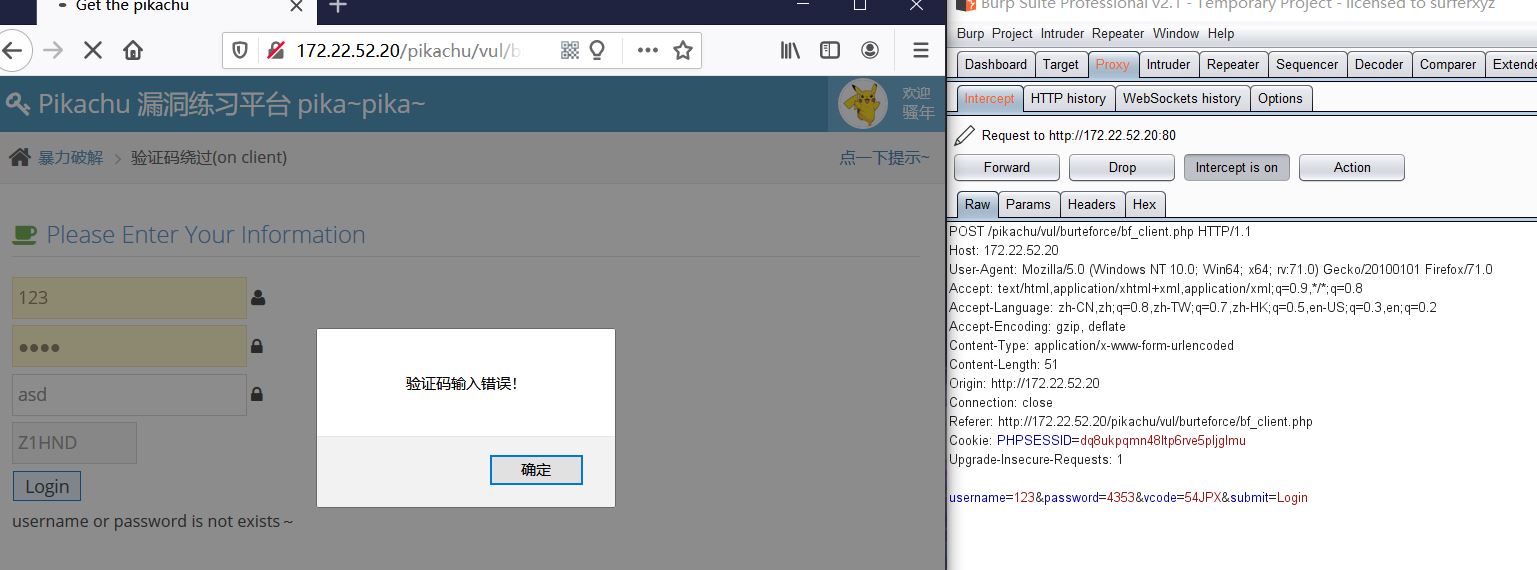
Task: Open Project menu in Burp Suite
Action: 1012,33
